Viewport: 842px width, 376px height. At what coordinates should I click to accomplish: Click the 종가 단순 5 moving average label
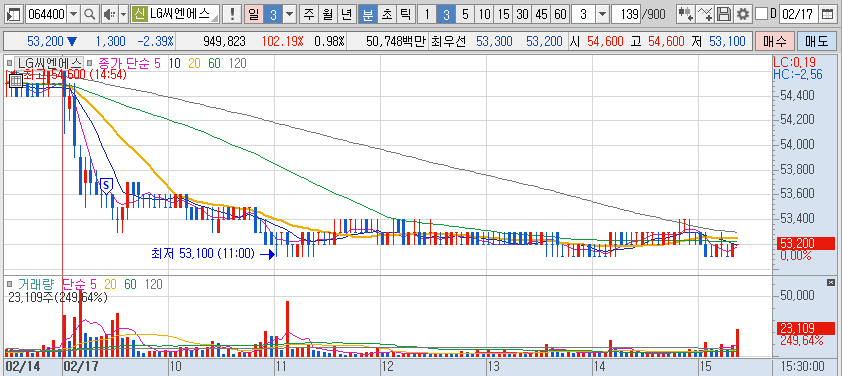pos(129,63)
